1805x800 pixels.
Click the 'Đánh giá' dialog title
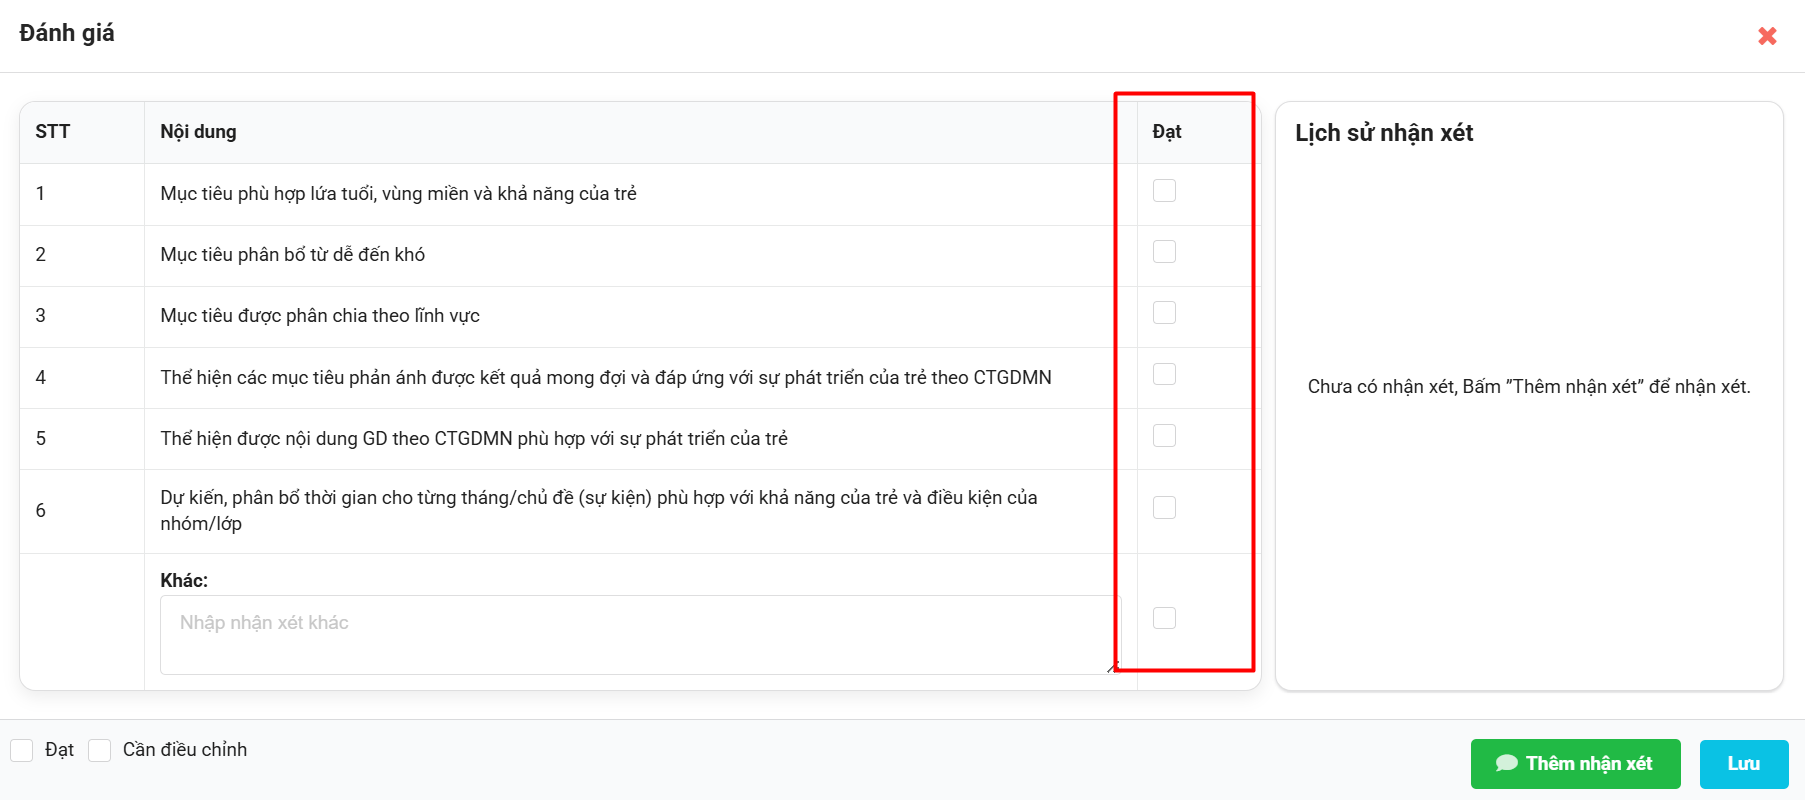click(67, 33)
